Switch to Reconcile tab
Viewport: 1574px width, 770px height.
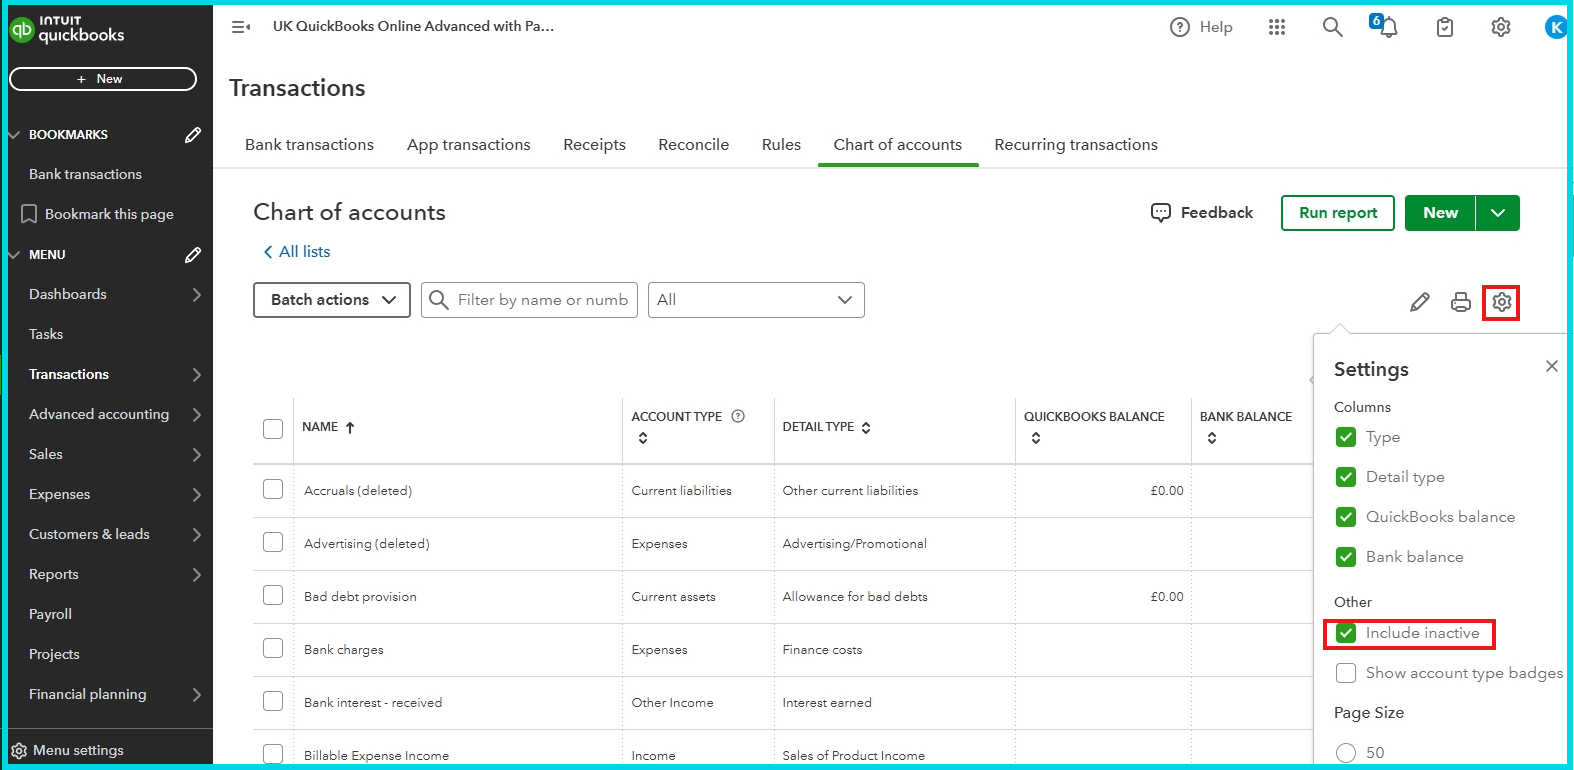[693, 145]
